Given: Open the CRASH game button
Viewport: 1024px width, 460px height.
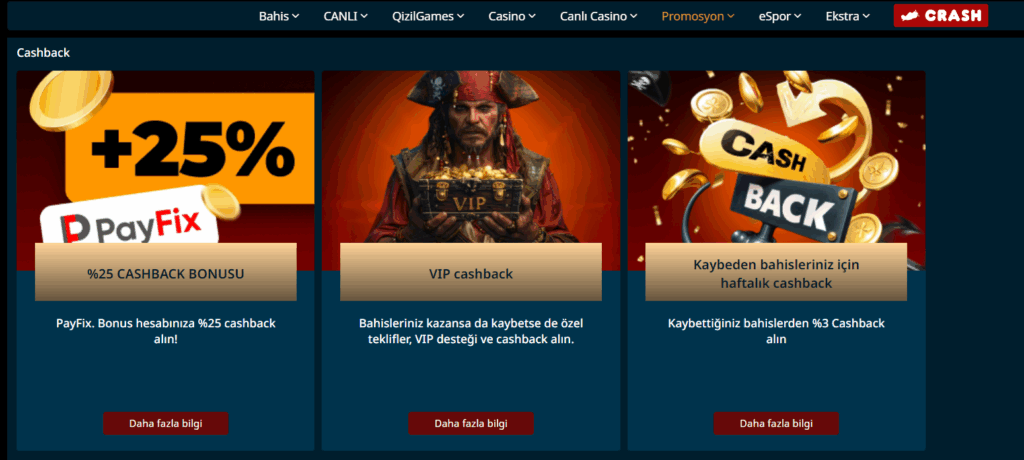Looking at the screenshot, I should tap(940, 16).
